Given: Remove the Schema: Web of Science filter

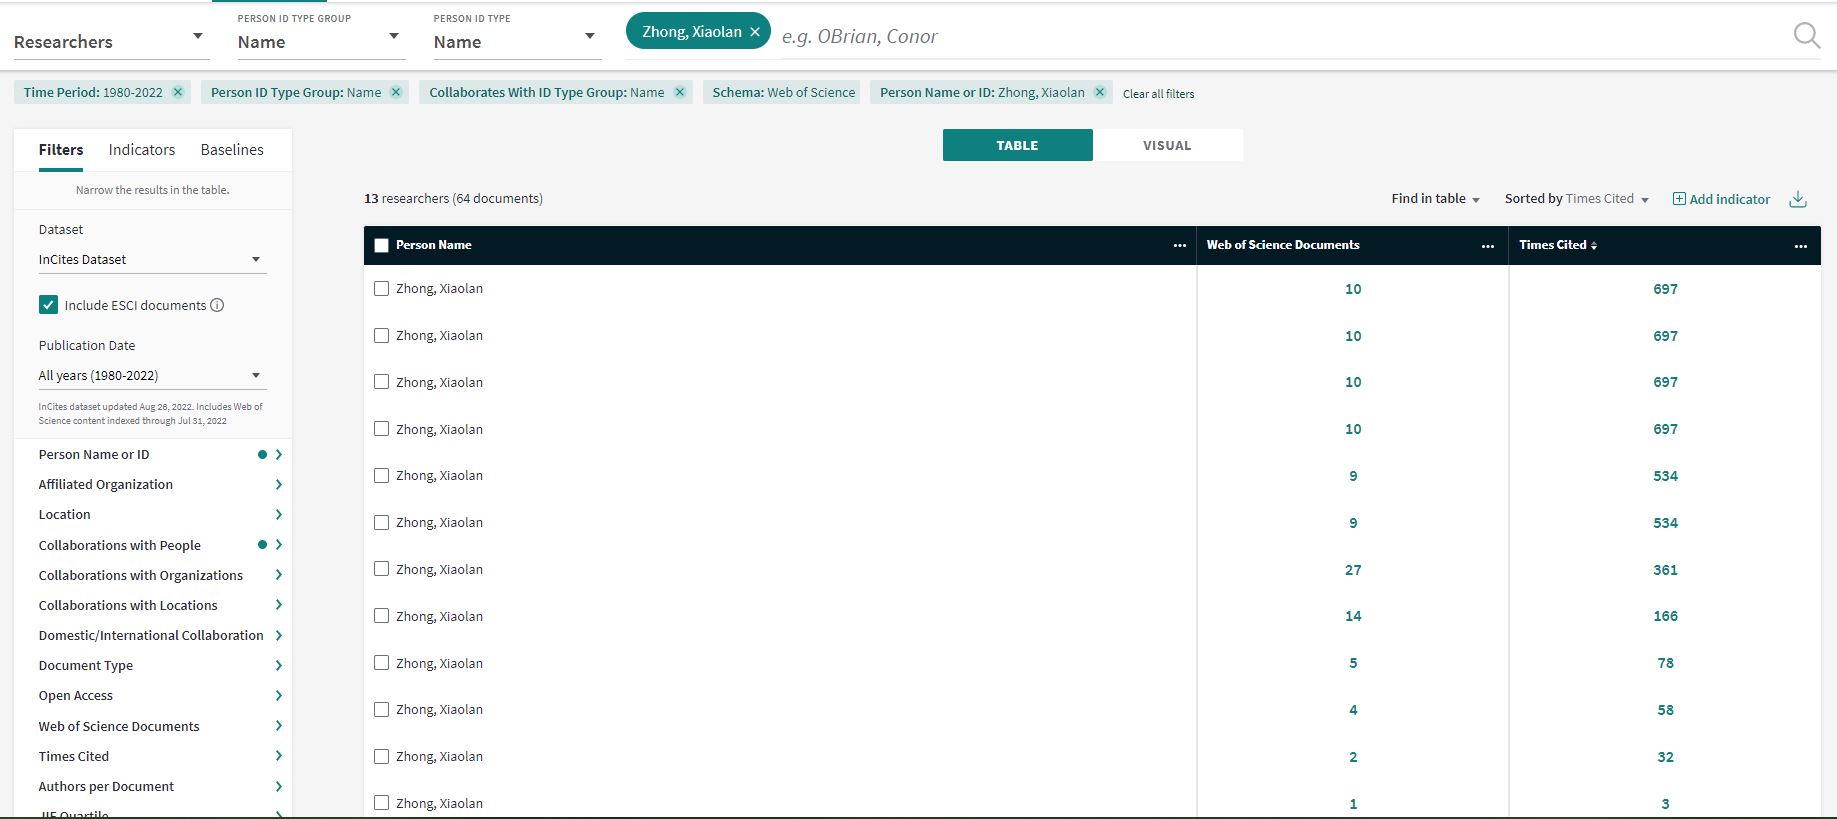Looking at the screenshot, I should click(x=783, y=92).
